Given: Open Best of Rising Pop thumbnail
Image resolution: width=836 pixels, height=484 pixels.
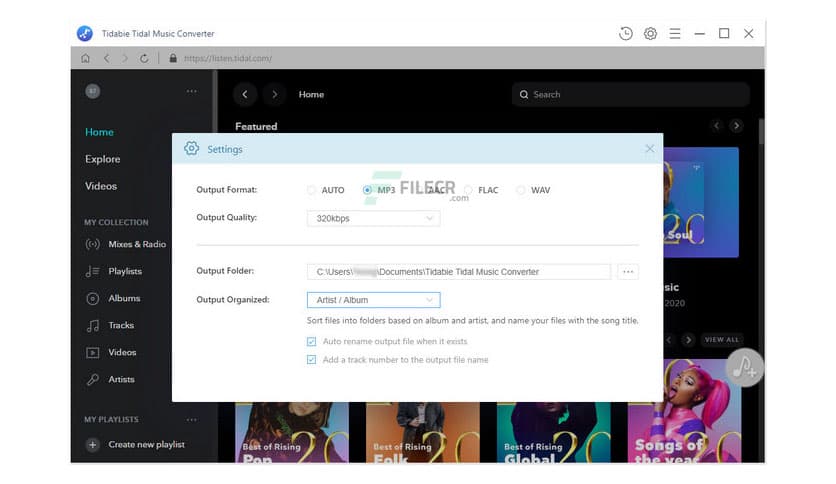Looking at the screenshot, I should point(292,432).
